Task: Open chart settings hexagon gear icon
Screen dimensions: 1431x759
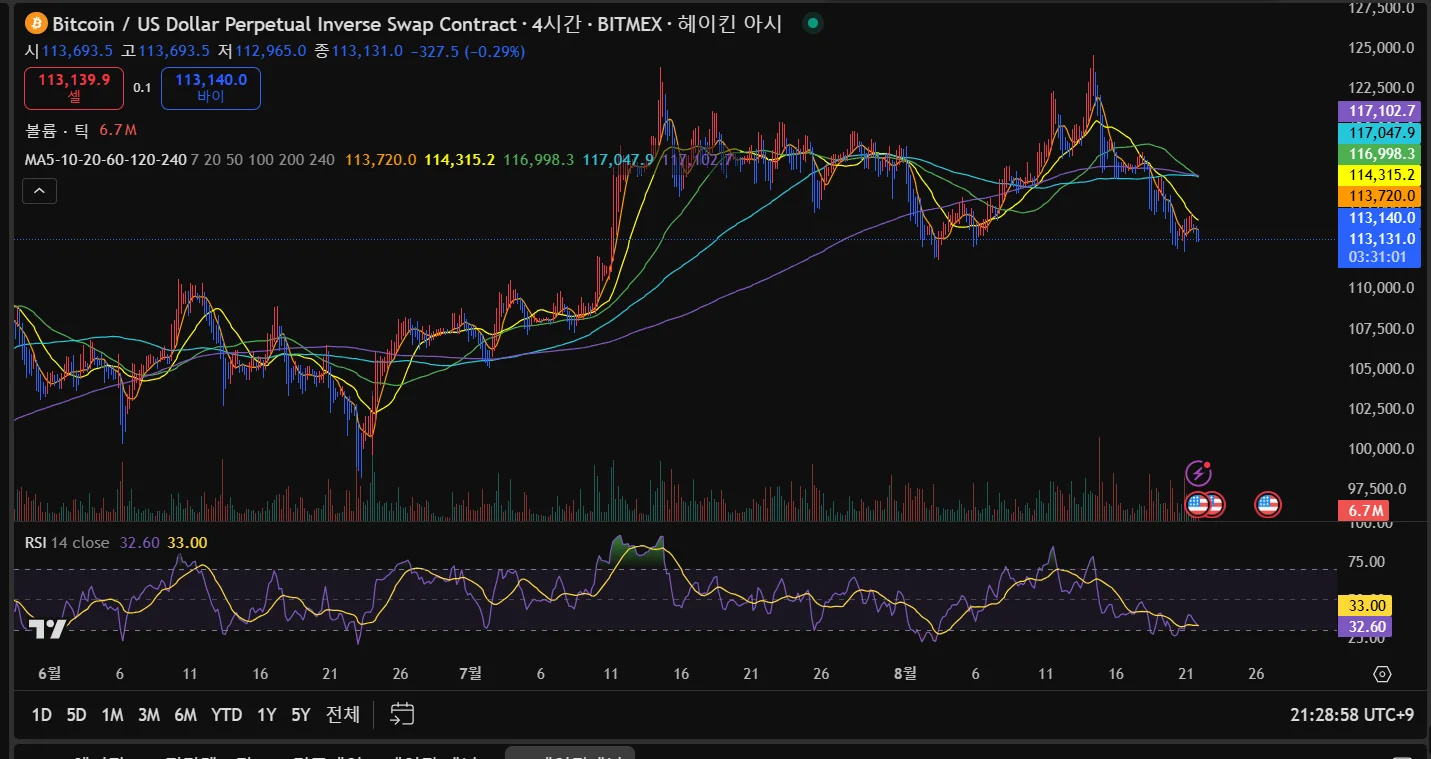Action: tap(1382, 674)
